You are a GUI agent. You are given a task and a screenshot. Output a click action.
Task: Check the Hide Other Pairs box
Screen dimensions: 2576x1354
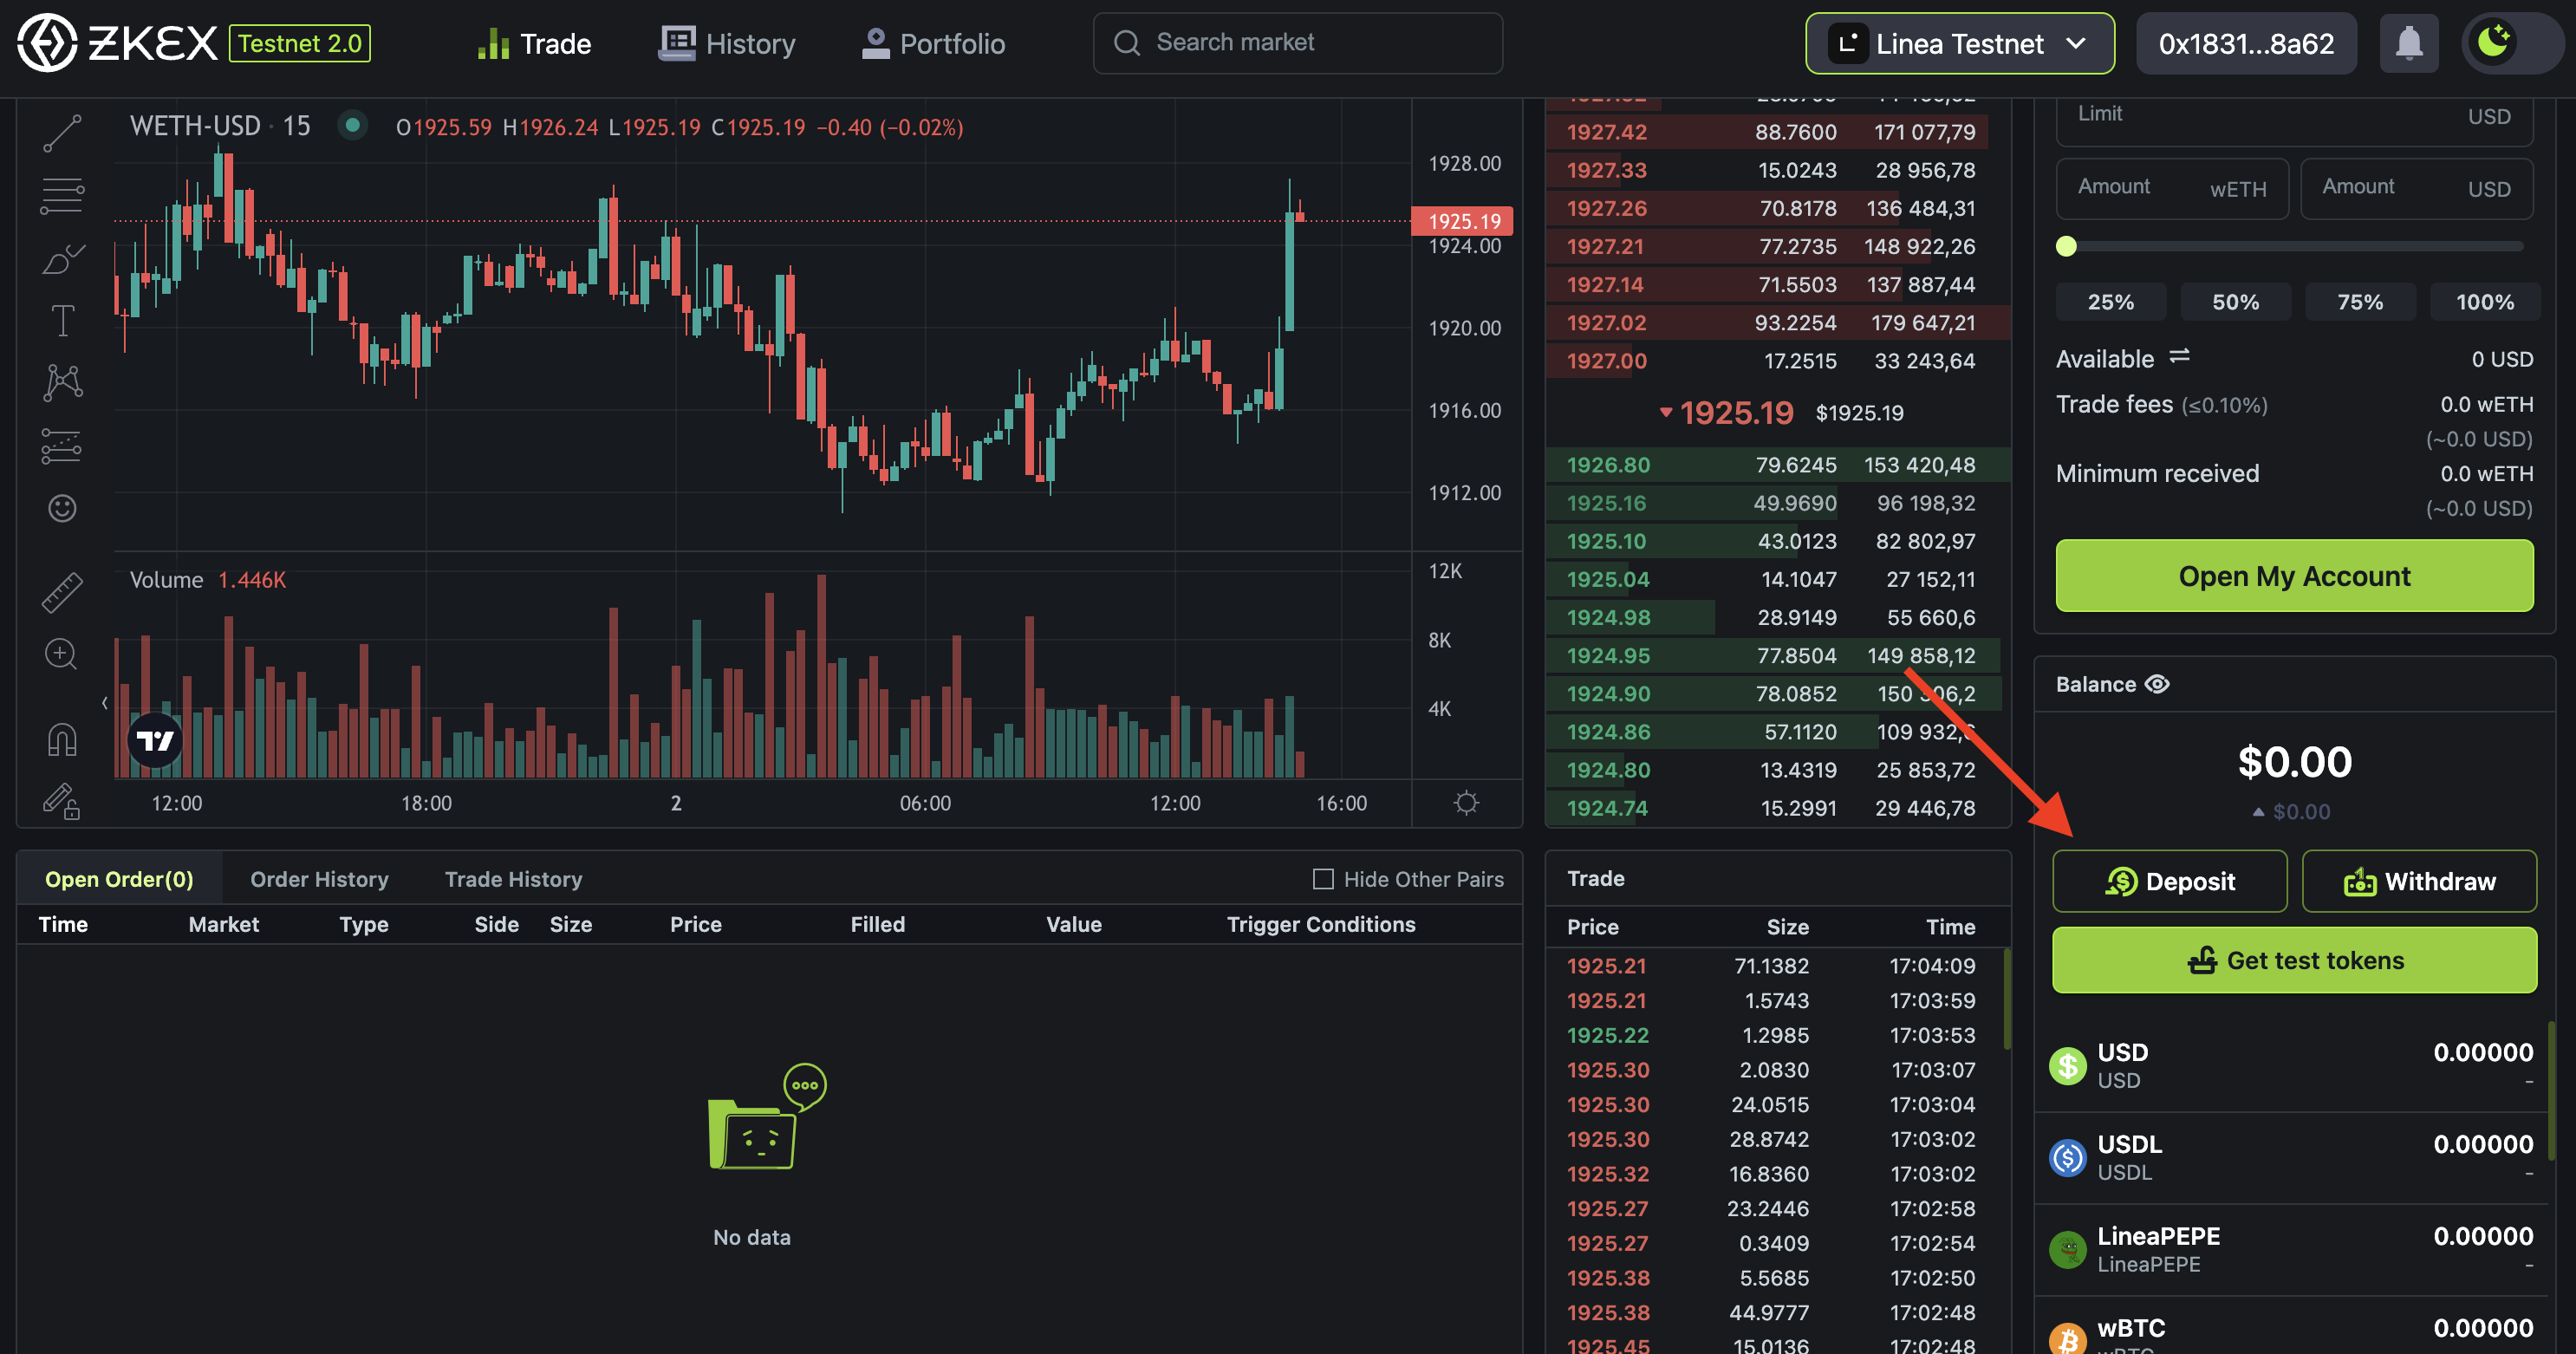(x=1323, y=879)
